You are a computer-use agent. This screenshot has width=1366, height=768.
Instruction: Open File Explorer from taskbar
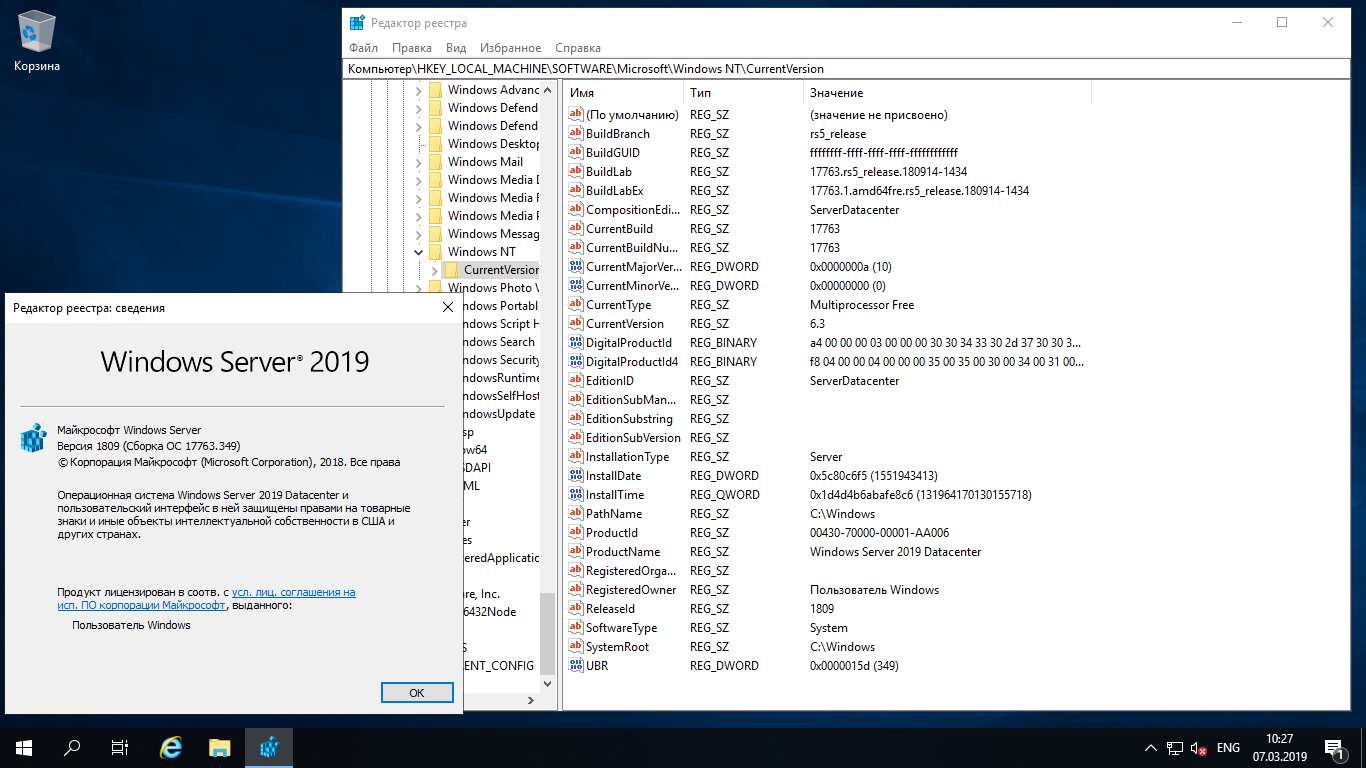[x=220, y=748]
